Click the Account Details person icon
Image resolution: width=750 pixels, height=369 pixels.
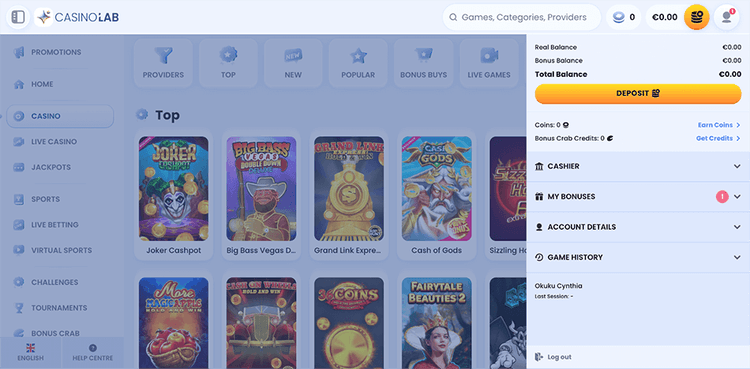(539, 227)
